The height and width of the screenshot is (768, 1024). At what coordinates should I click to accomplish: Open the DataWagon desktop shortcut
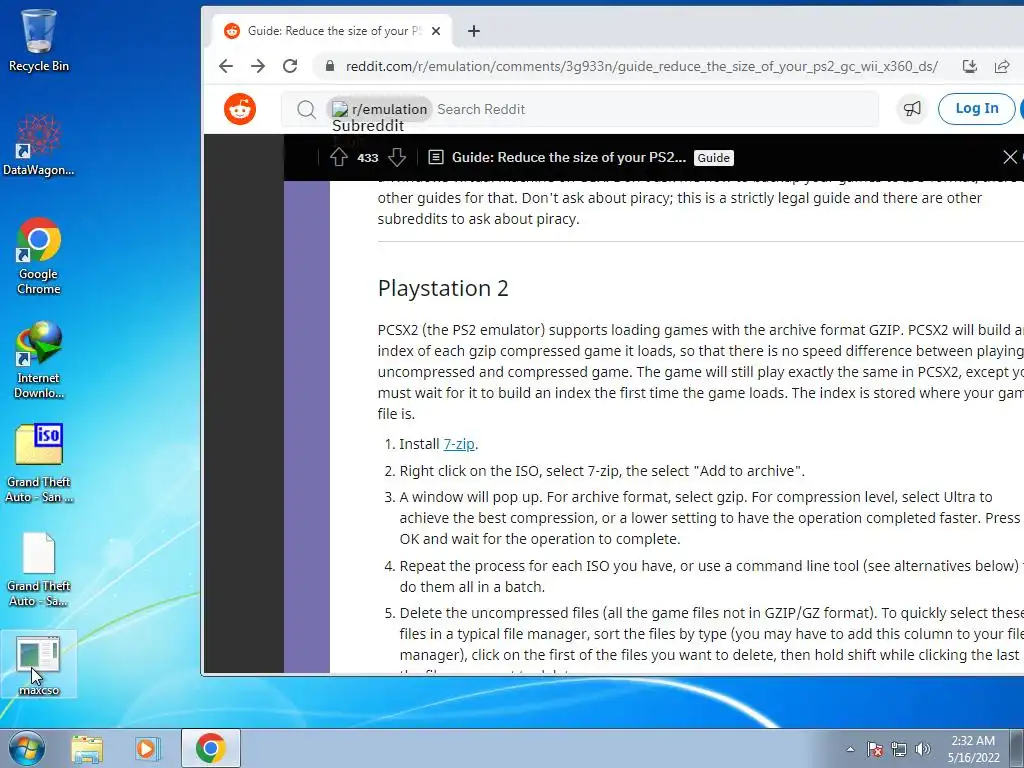click(39, 145)
